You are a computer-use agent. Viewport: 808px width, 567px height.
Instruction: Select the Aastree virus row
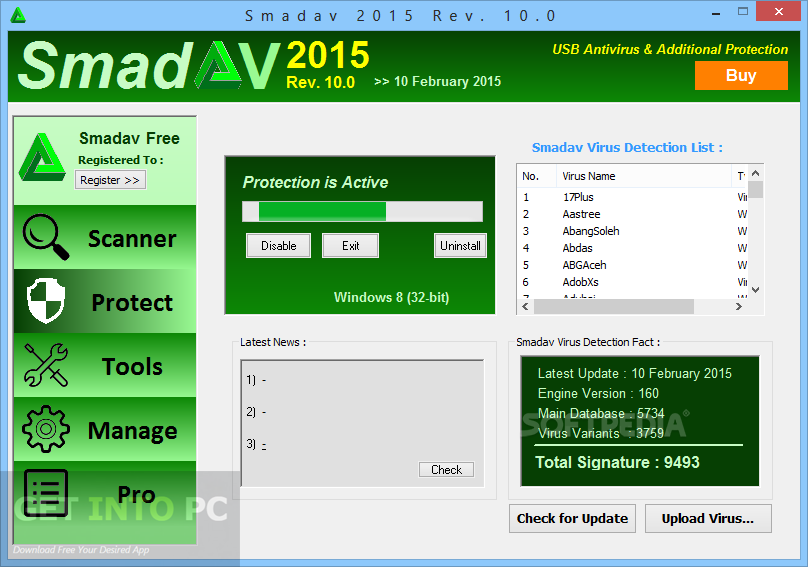point(632,214)
